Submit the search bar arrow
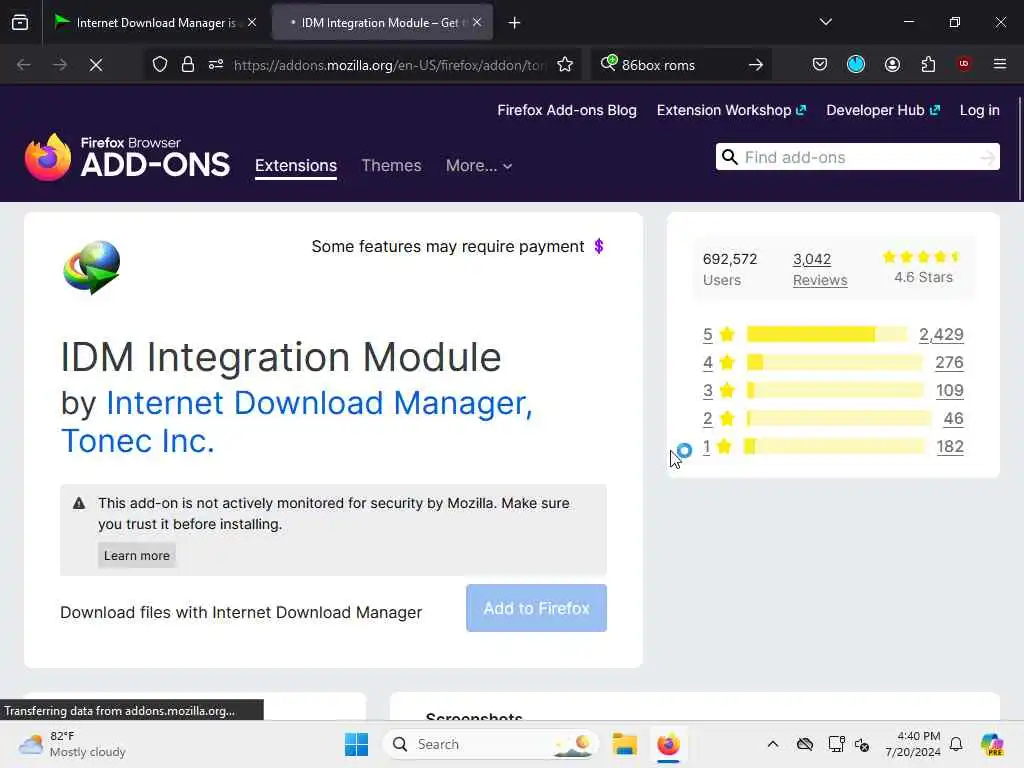This screenshot has width=1024, height=768. pos(756,65)
